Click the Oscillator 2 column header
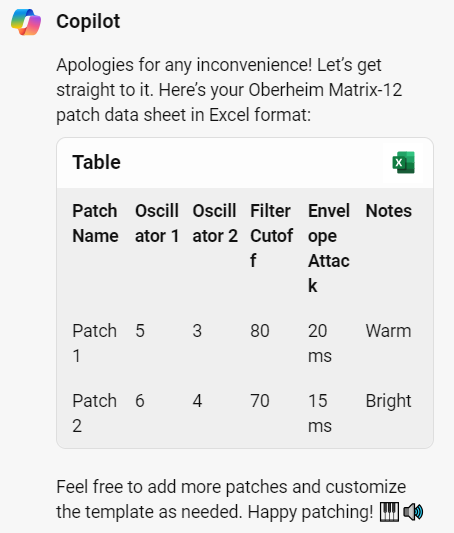454x533 pixels. 215,223
